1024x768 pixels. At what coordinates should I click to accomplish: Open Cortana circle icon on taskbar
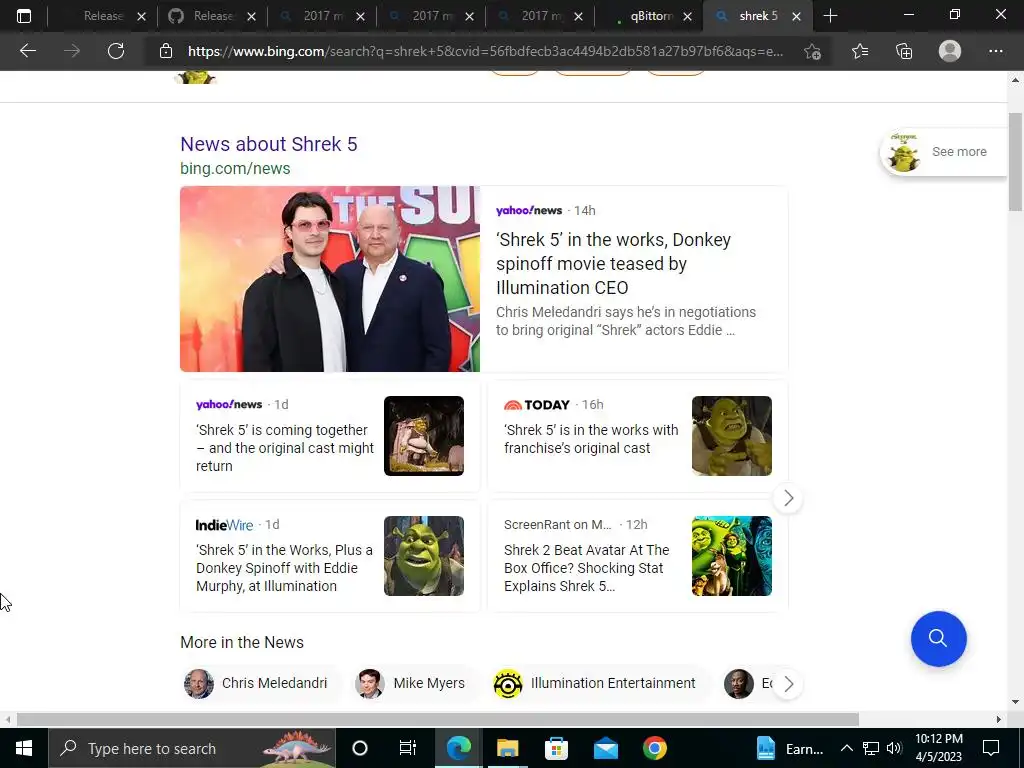pos(360,748)
